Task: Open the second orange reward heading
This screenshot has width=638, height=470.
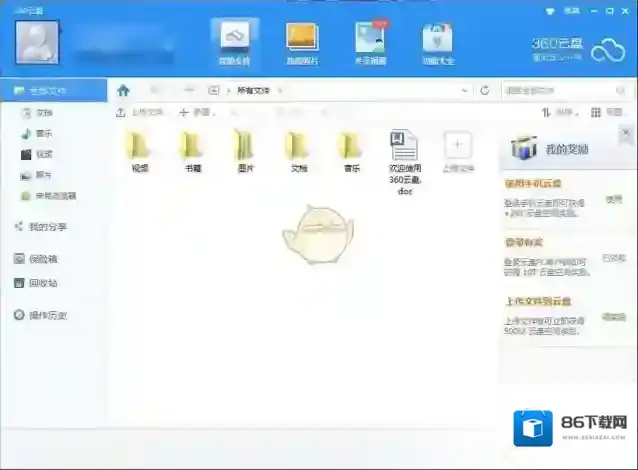Action: [x=524, y=243]
